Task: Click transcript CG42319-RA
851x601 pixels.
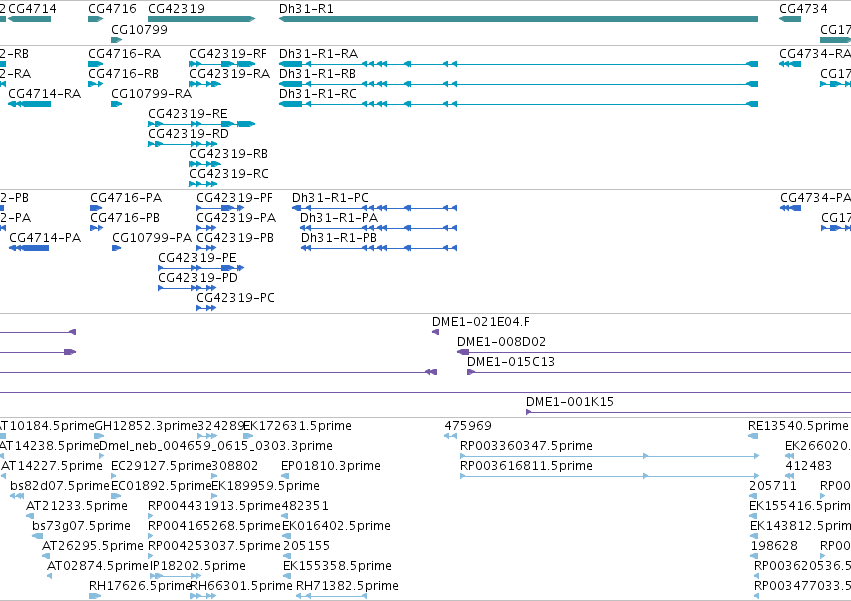Action: click(x=230, y=74)
